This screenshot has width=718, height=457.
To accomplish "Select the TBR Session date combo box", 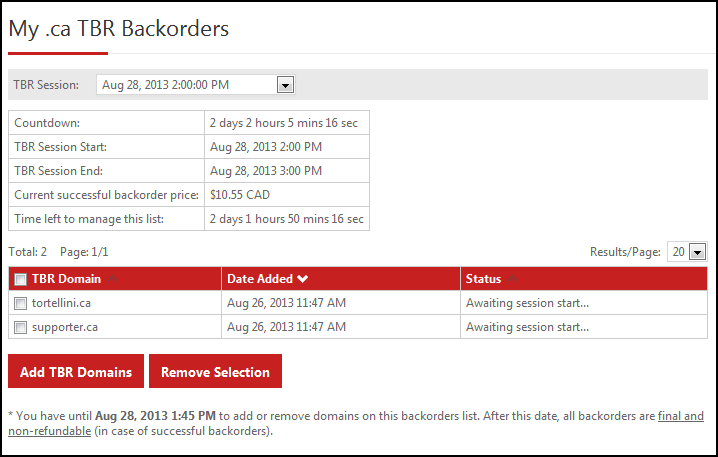I will point(196,85).
